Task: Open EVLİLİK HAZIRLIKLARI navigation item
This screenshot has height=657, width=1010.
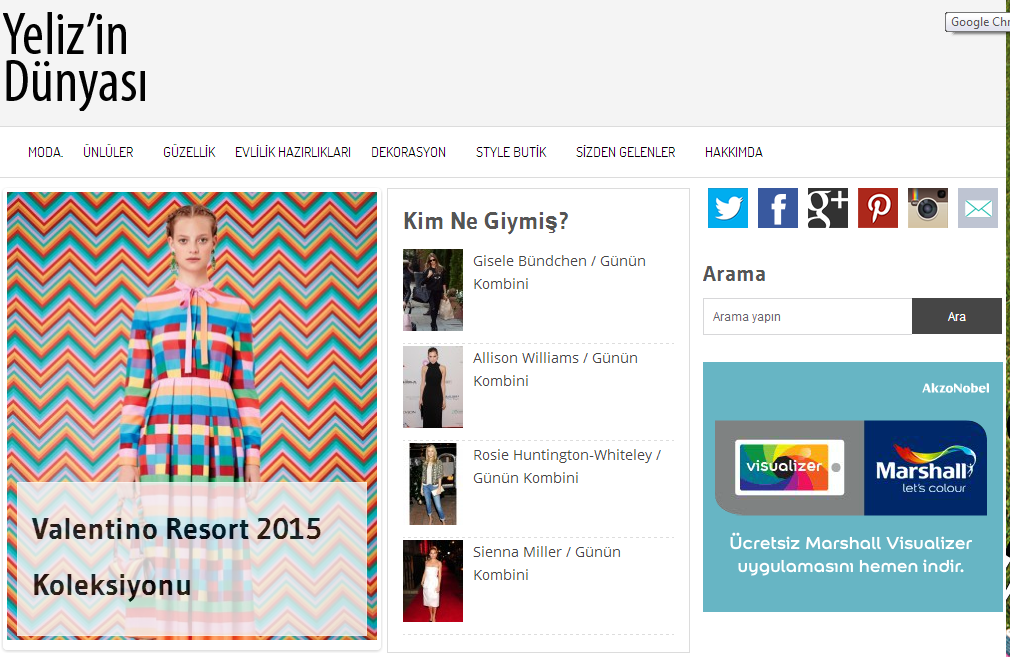Action: tap(293, 153)
